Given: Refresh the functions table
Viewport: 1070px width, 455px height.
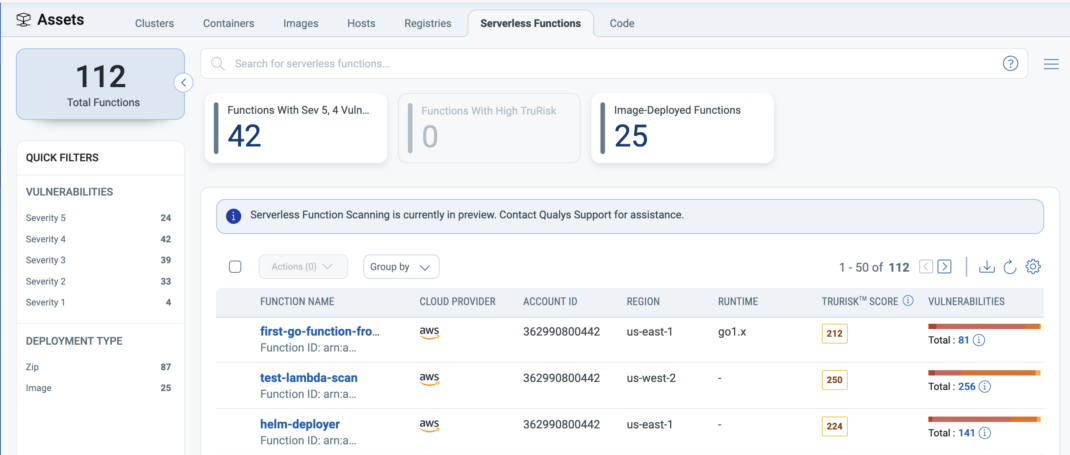Looking at the screenshot, I should click(x=1010, y=267).
